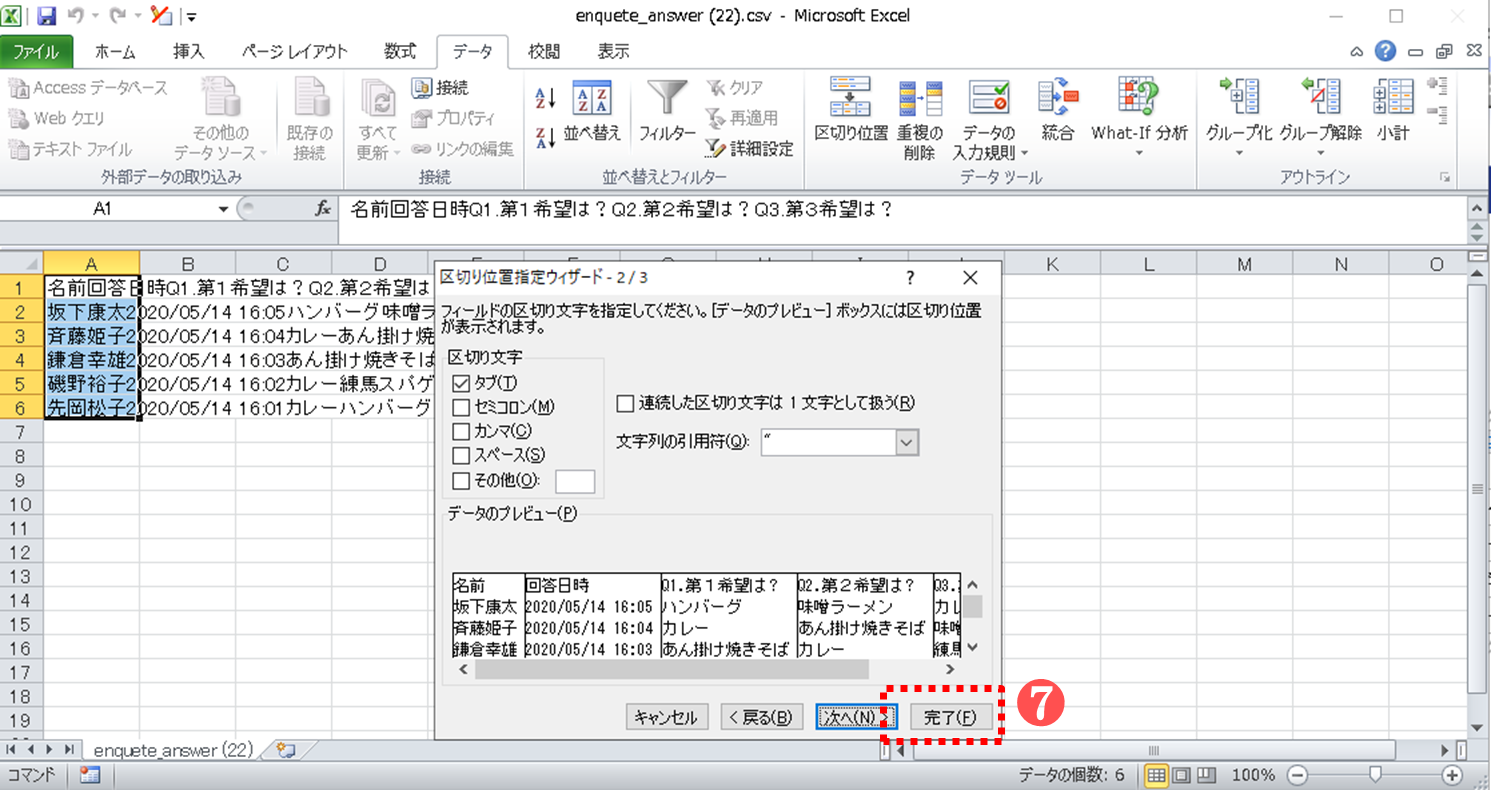This screenshot has width=1491, height=790.
Task: Click the Text to Columns (区切り位置) icon
Action: [x=850, y=98]
